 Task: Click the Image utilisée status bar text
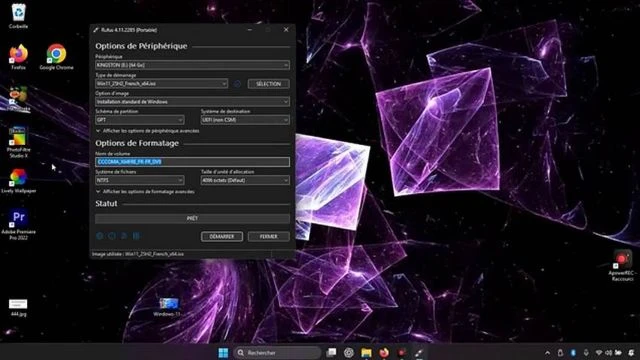pos(138,254)
